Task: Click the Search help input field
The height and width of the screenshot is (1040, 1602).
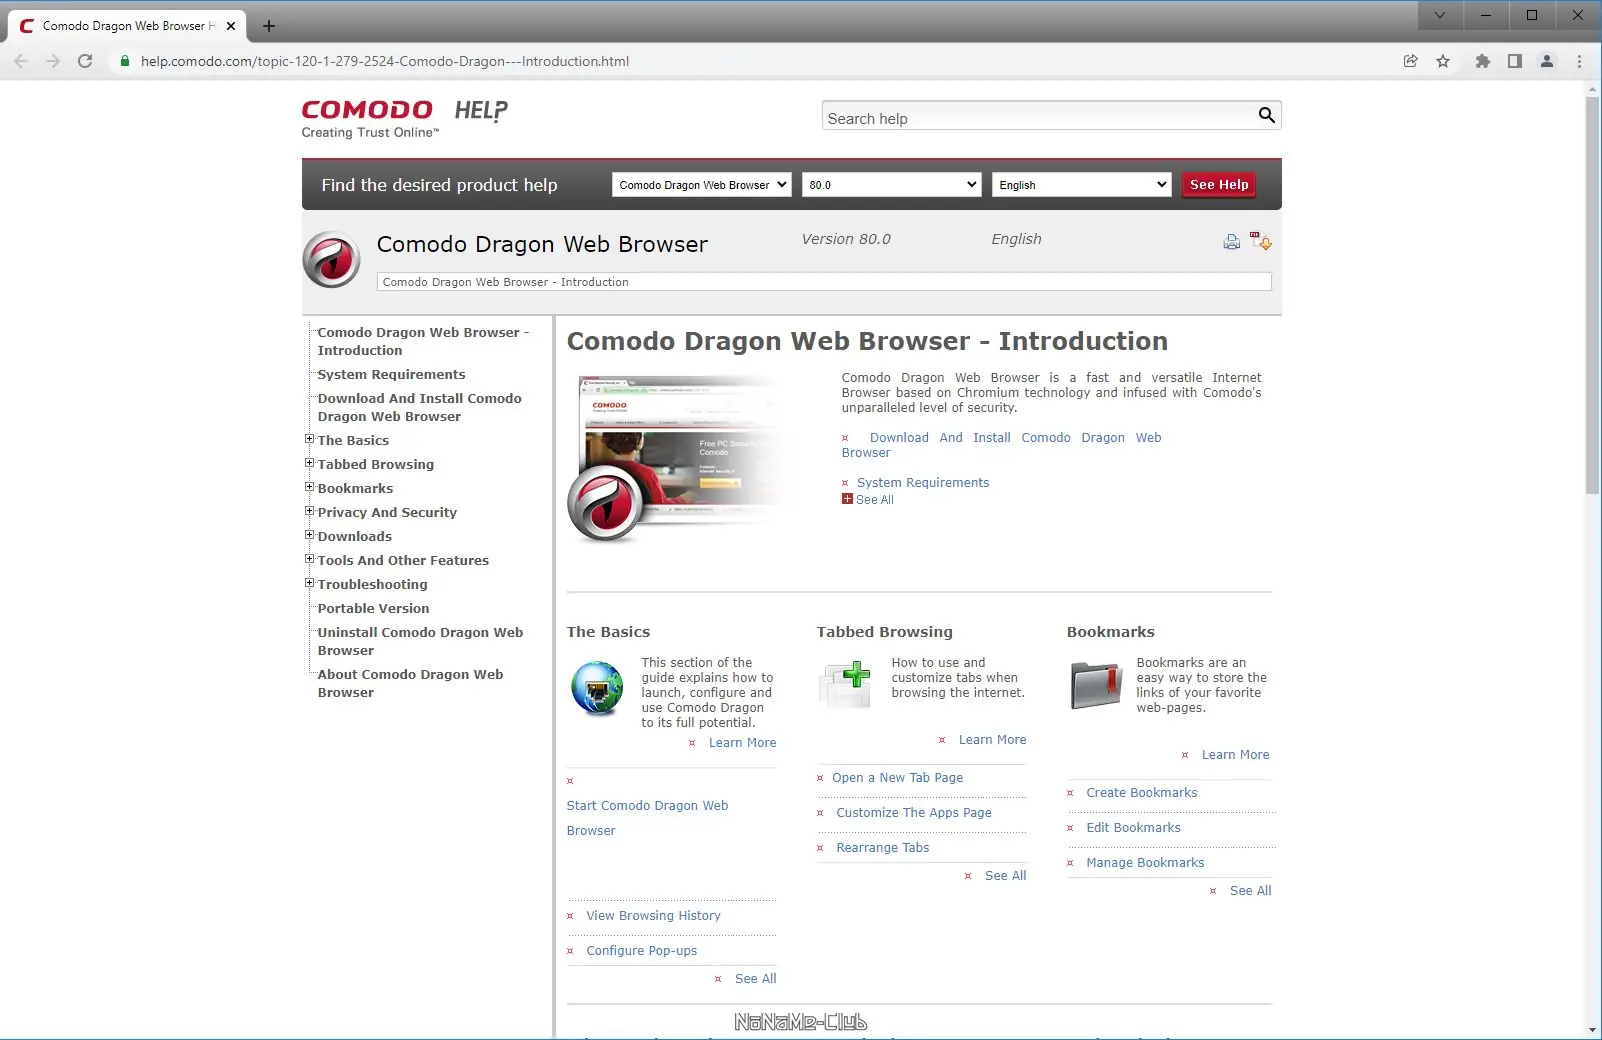Action: click(1040, 118)
